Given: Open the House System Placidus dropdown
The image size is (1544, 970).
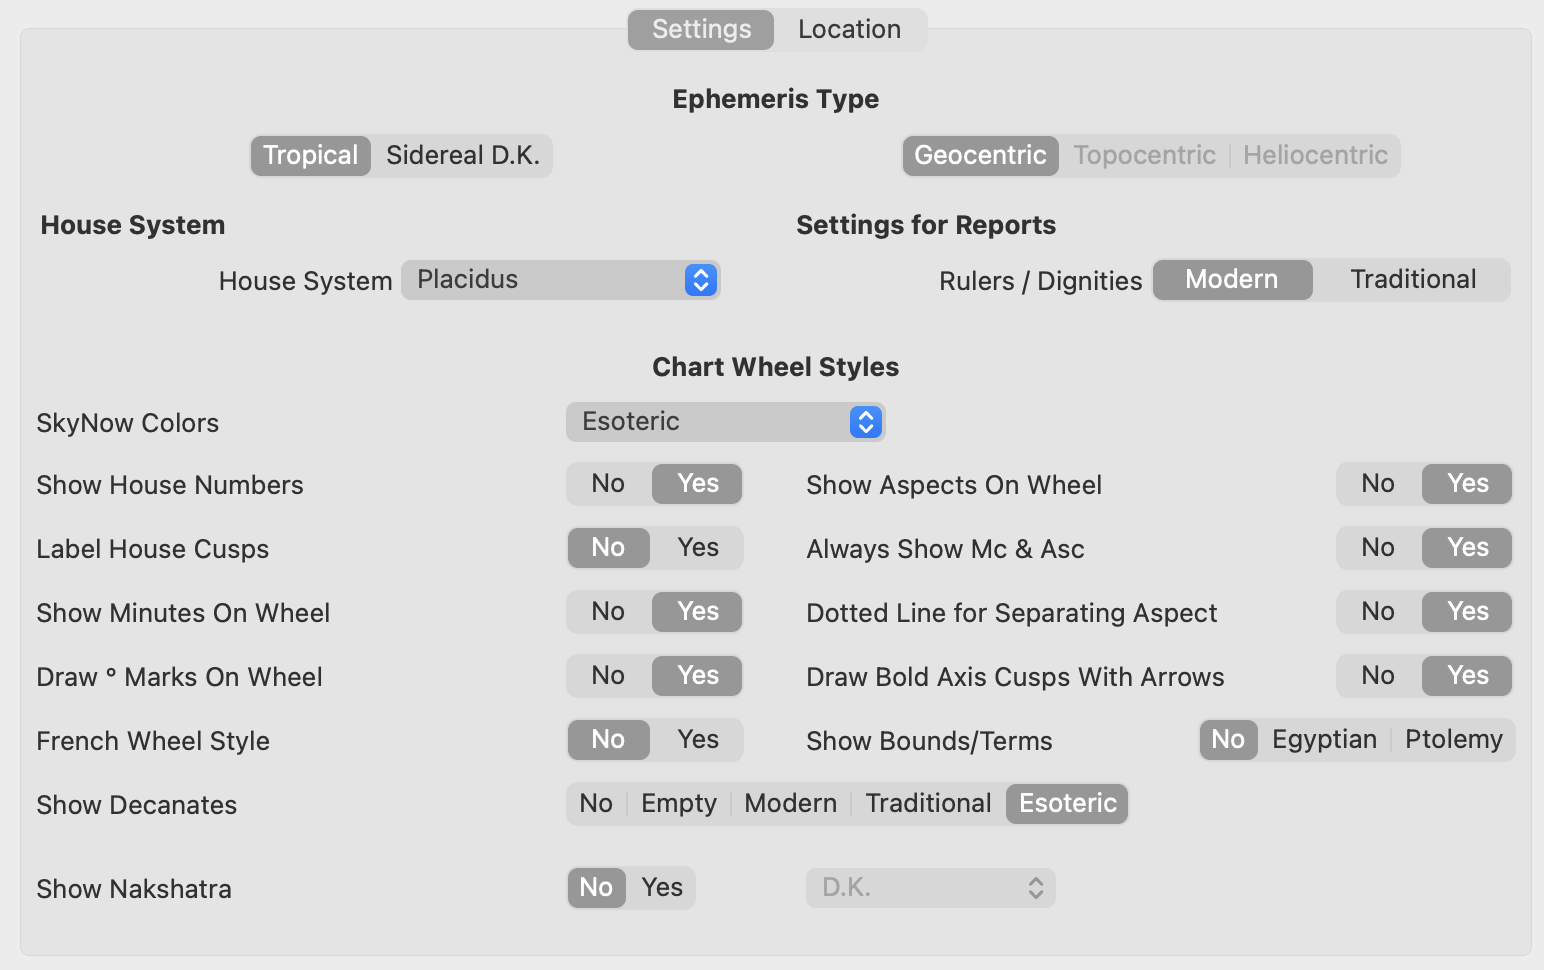Looking at the screenshot, I should [x=560, y=280].
